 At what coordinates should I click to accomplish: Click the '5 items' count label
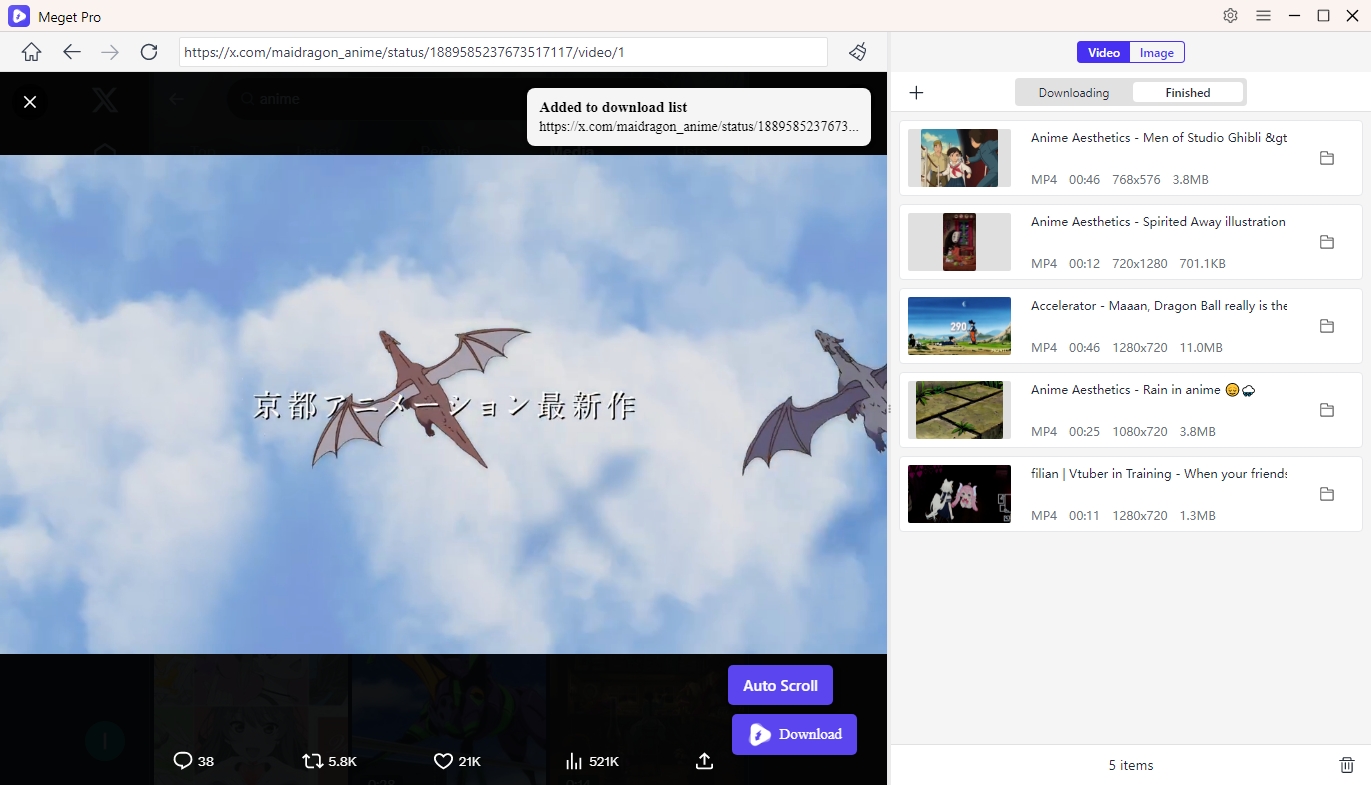click(1130, 765)
